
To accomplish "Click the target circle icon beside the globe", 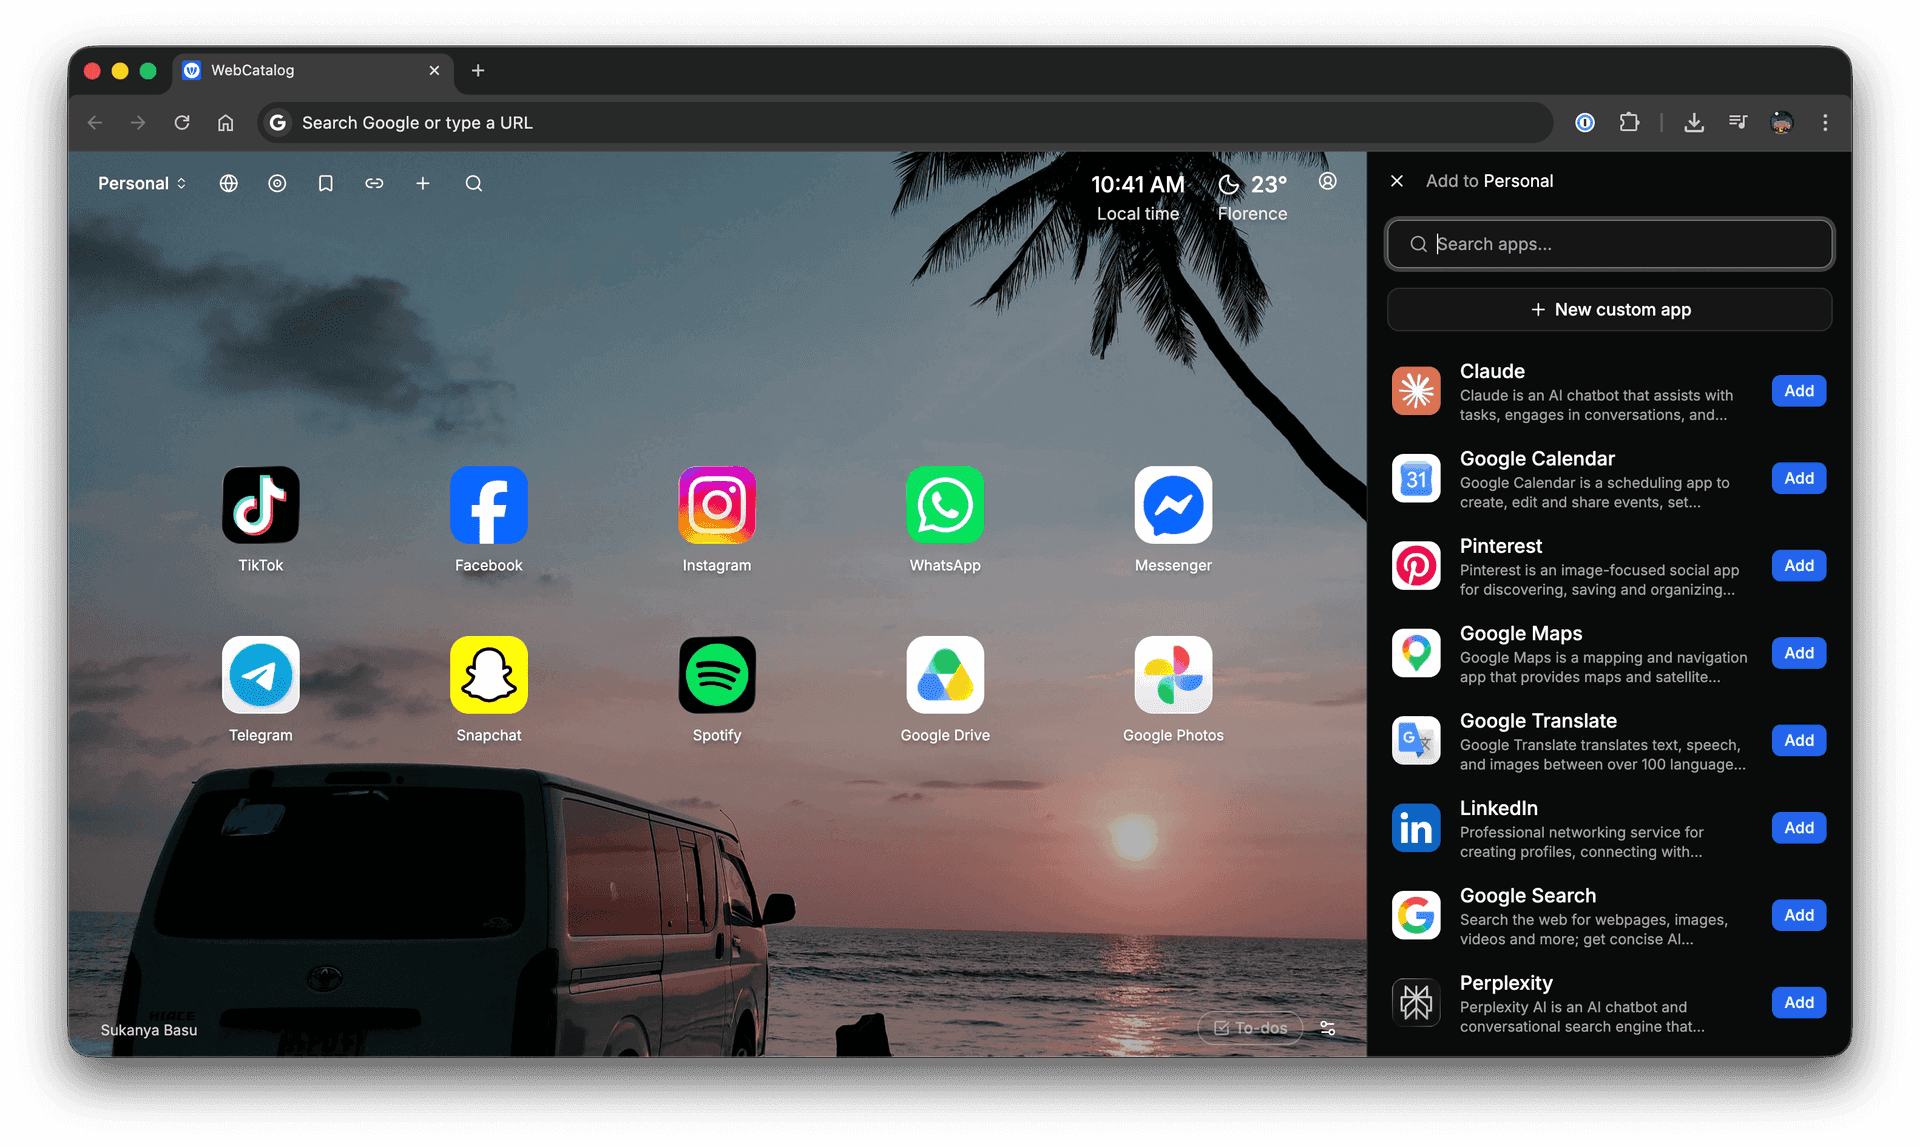I will (x=277, y=183).
